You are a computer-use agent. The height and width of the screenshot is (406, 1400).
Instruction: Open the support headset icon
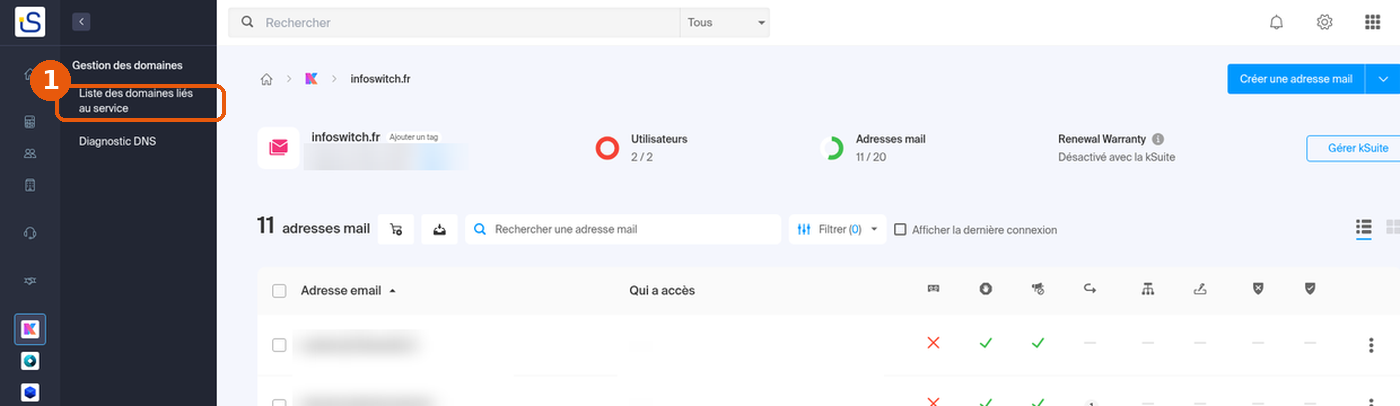click(30, 233)
